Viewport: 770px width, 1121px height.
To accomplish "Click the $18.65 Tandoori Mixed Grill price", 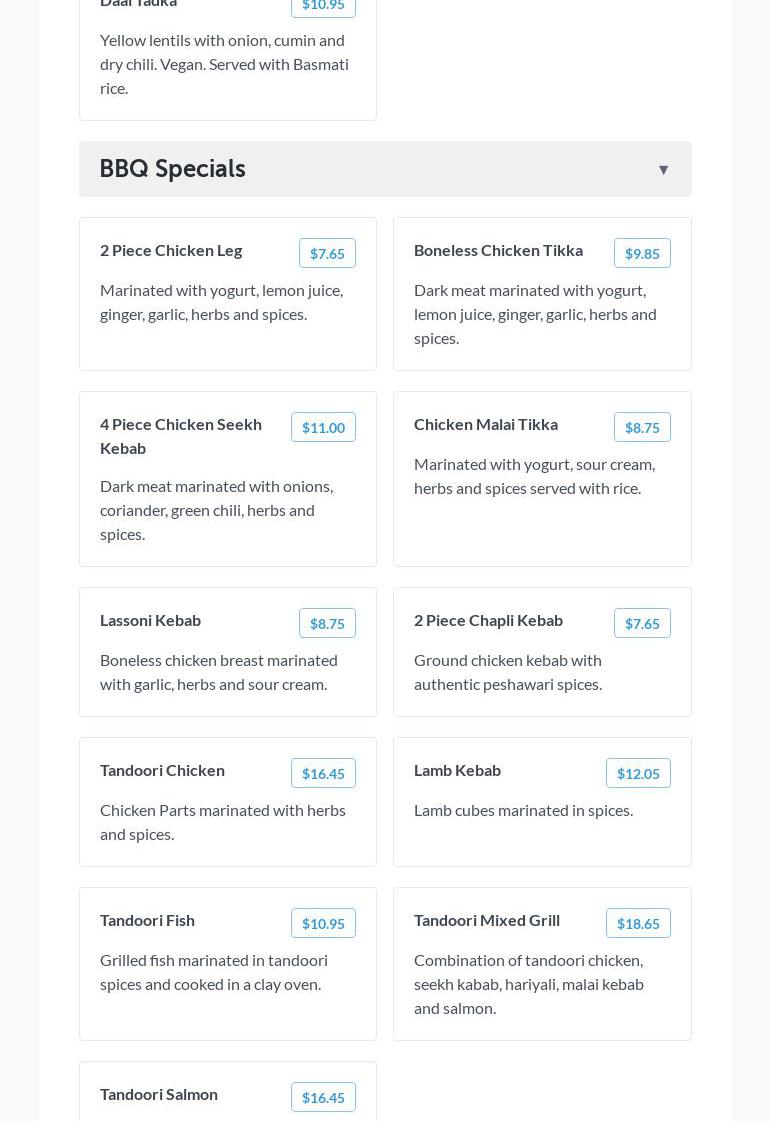I will tap(638, 924).
